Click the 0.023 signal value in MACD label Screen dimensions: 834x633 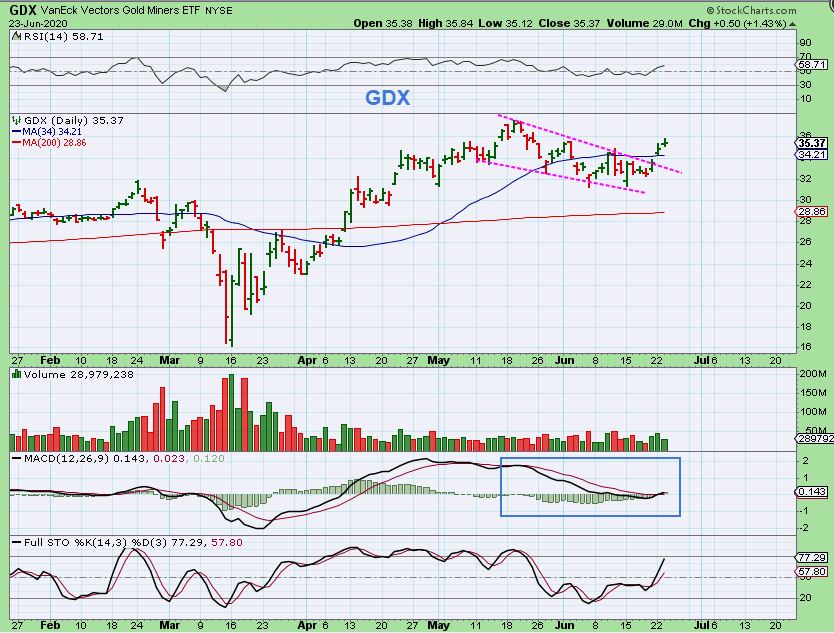coord(169,459)
